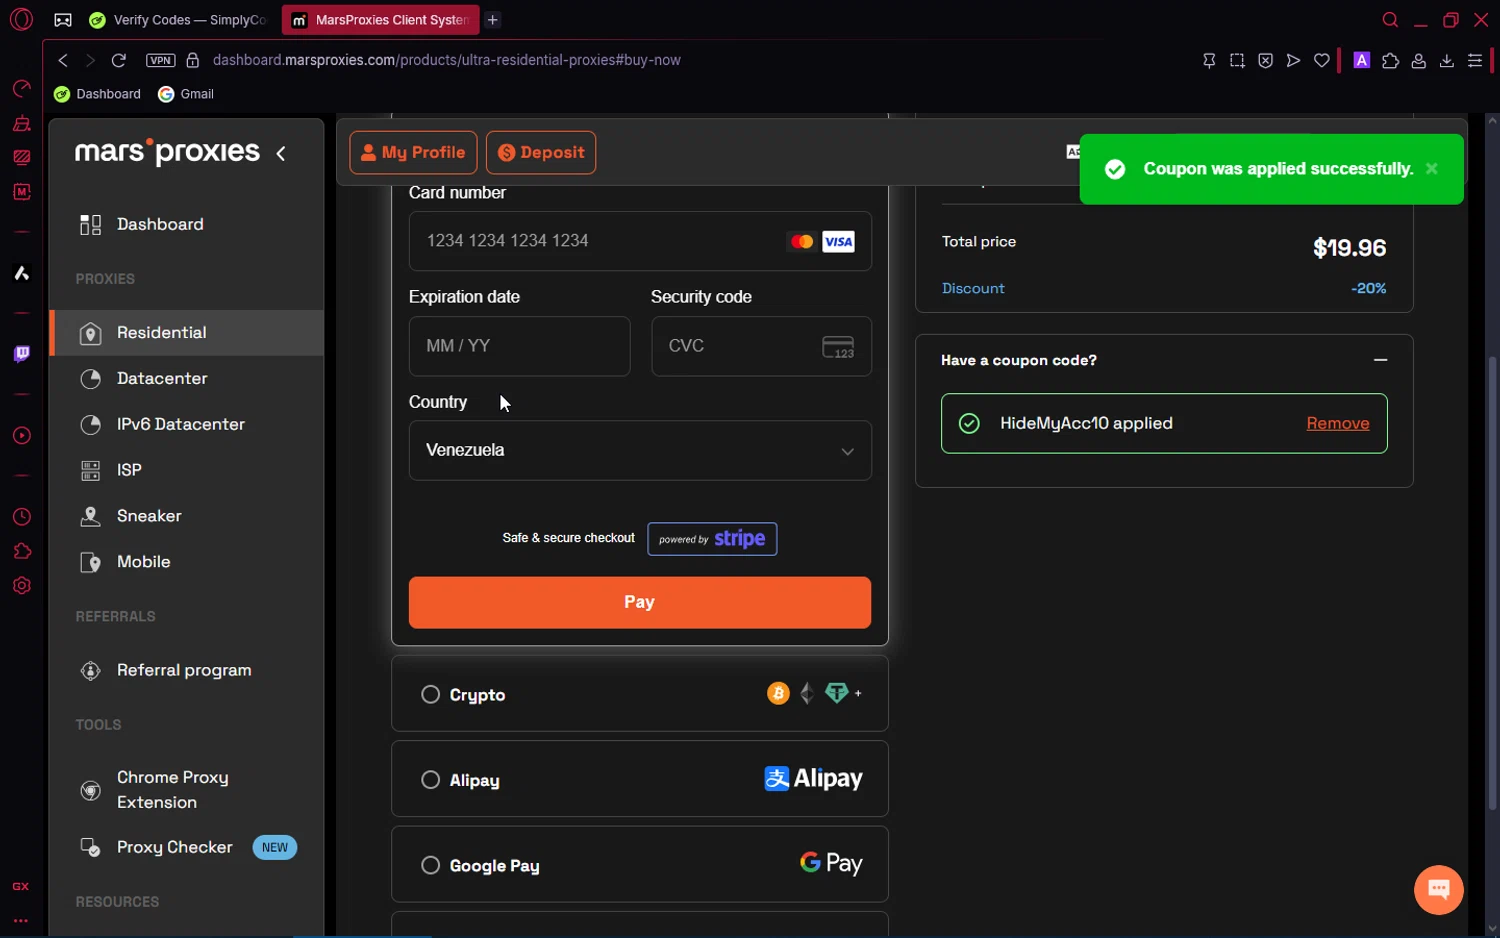Click the padlock site info icon
Viewport: 1500px width, 938px height.
click(193, 60)
